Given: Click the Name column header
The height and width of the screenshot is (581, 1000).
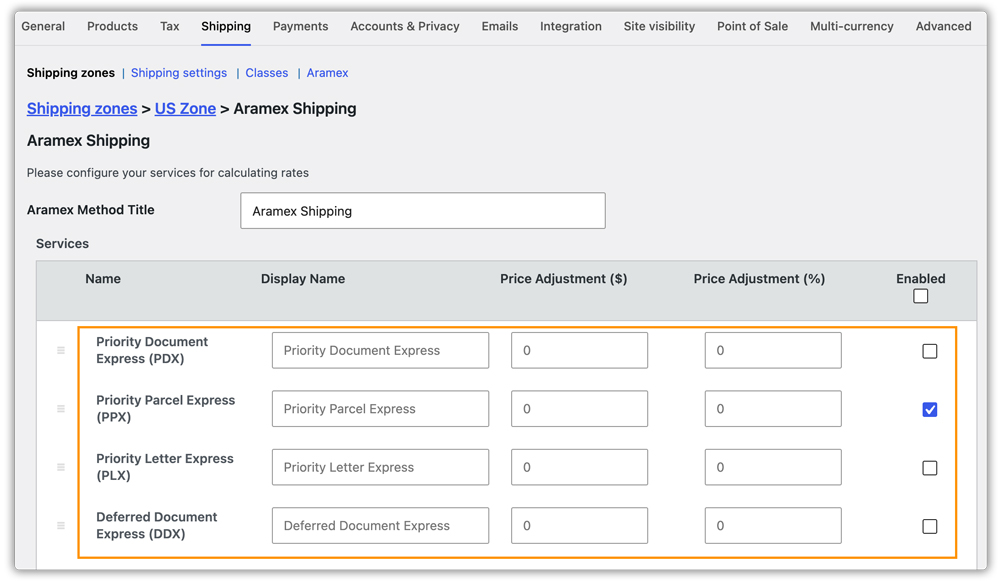Looking at the screenshot, I should pyautogui.click(x=103, y=279).
